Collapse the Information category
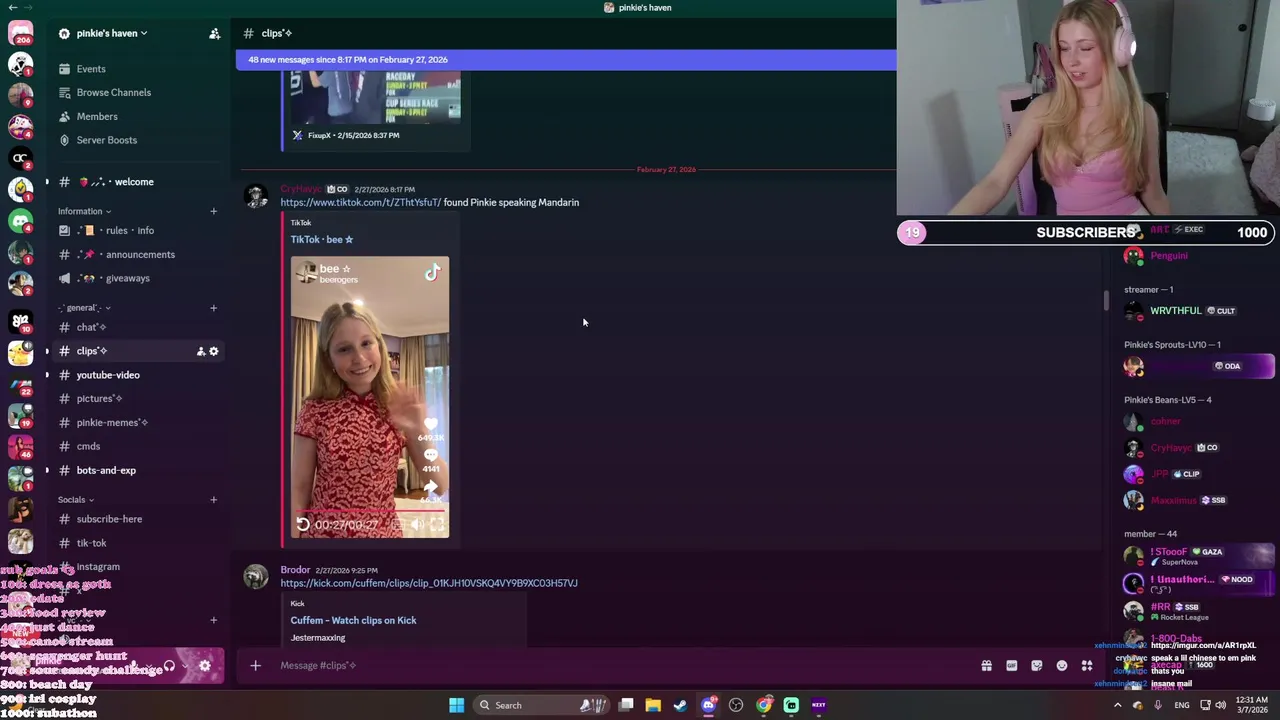The height and width of the screenshot is (720, 1280). (84, 211)
